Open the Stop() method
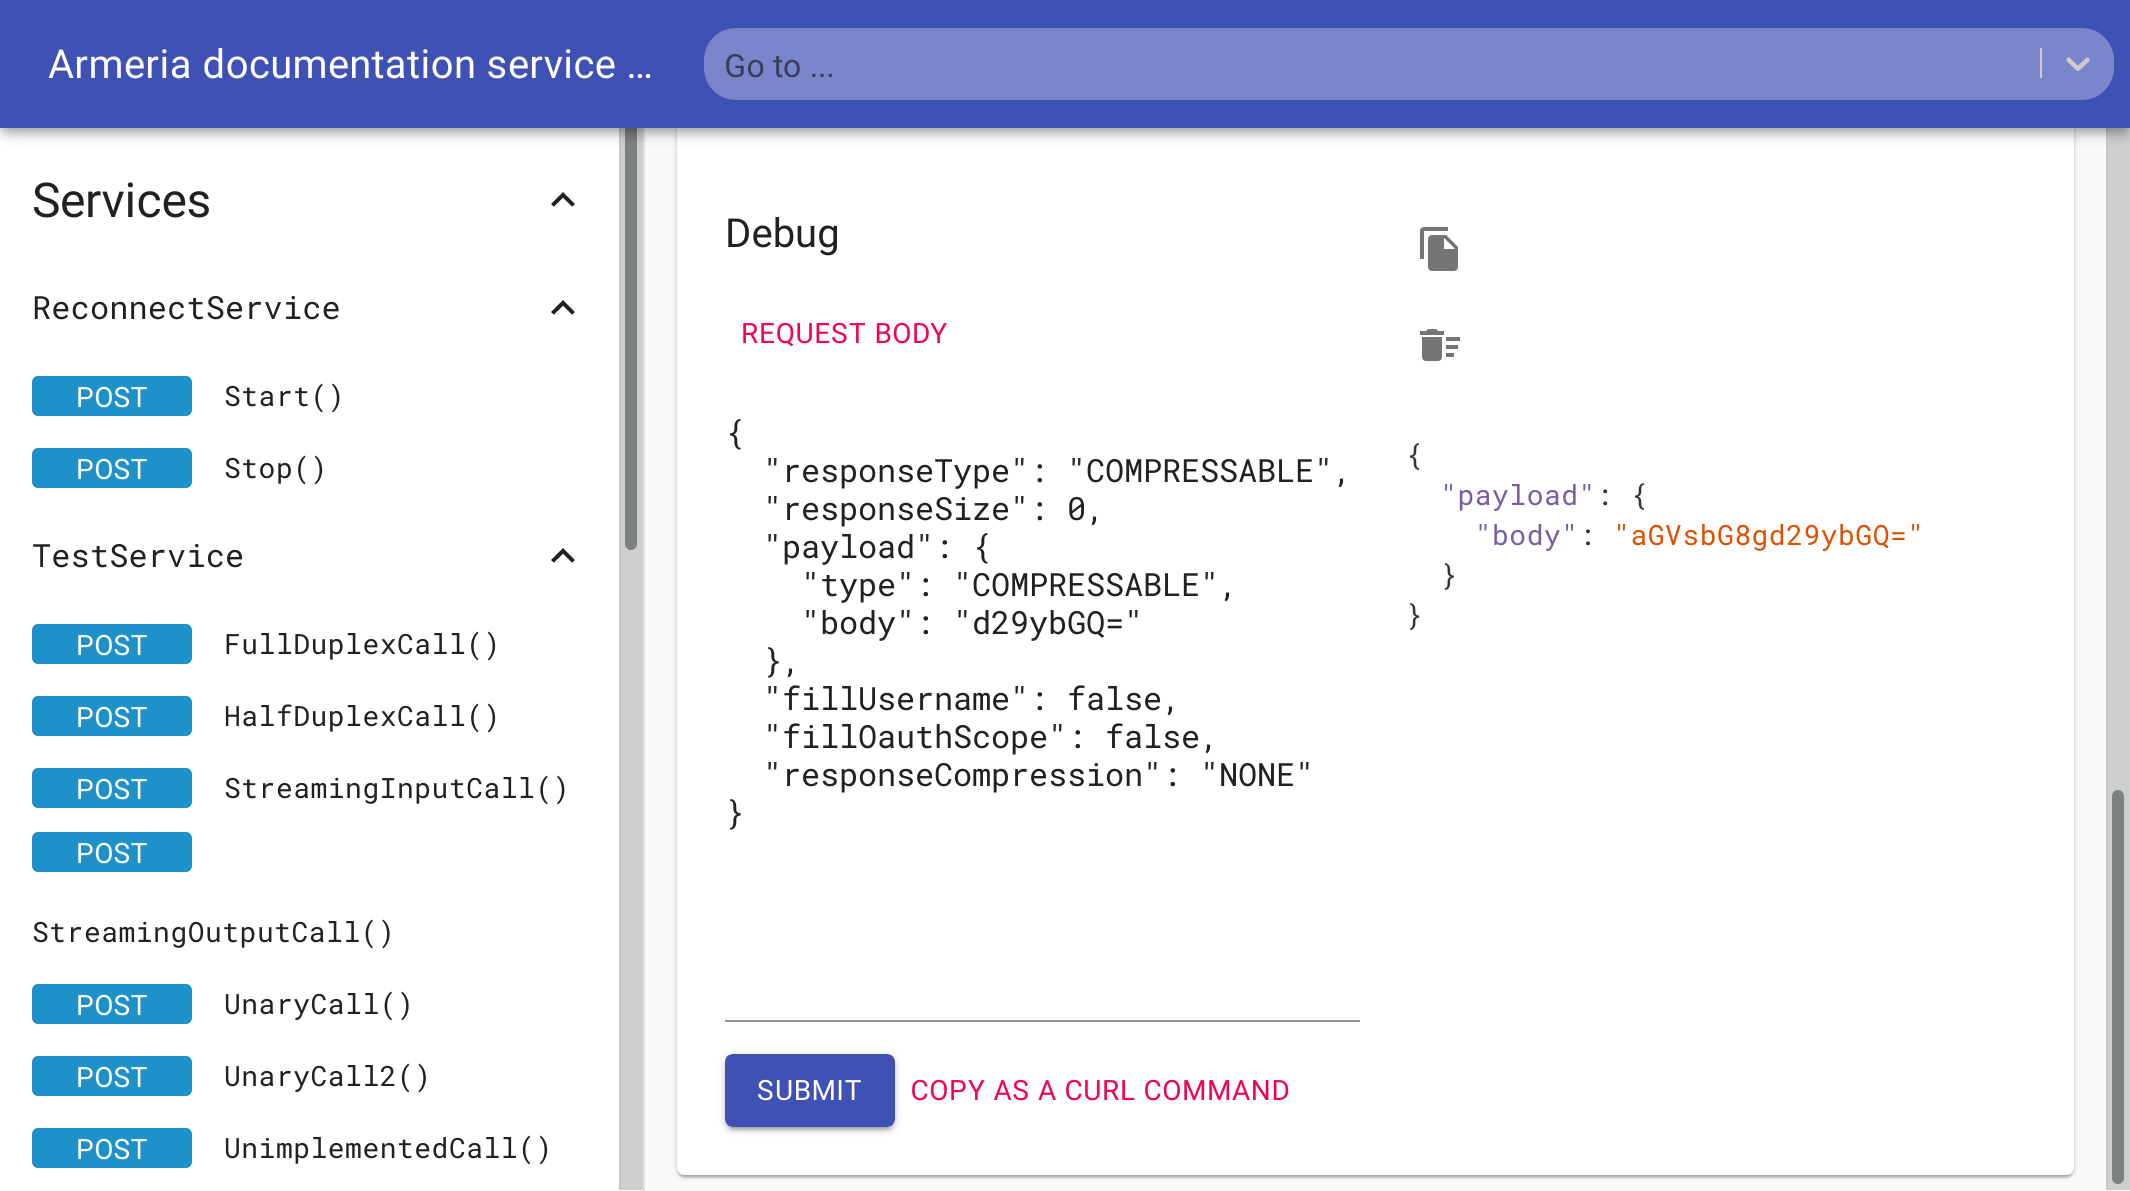Screen dimensions: 2130x1191 click(275, 469)
